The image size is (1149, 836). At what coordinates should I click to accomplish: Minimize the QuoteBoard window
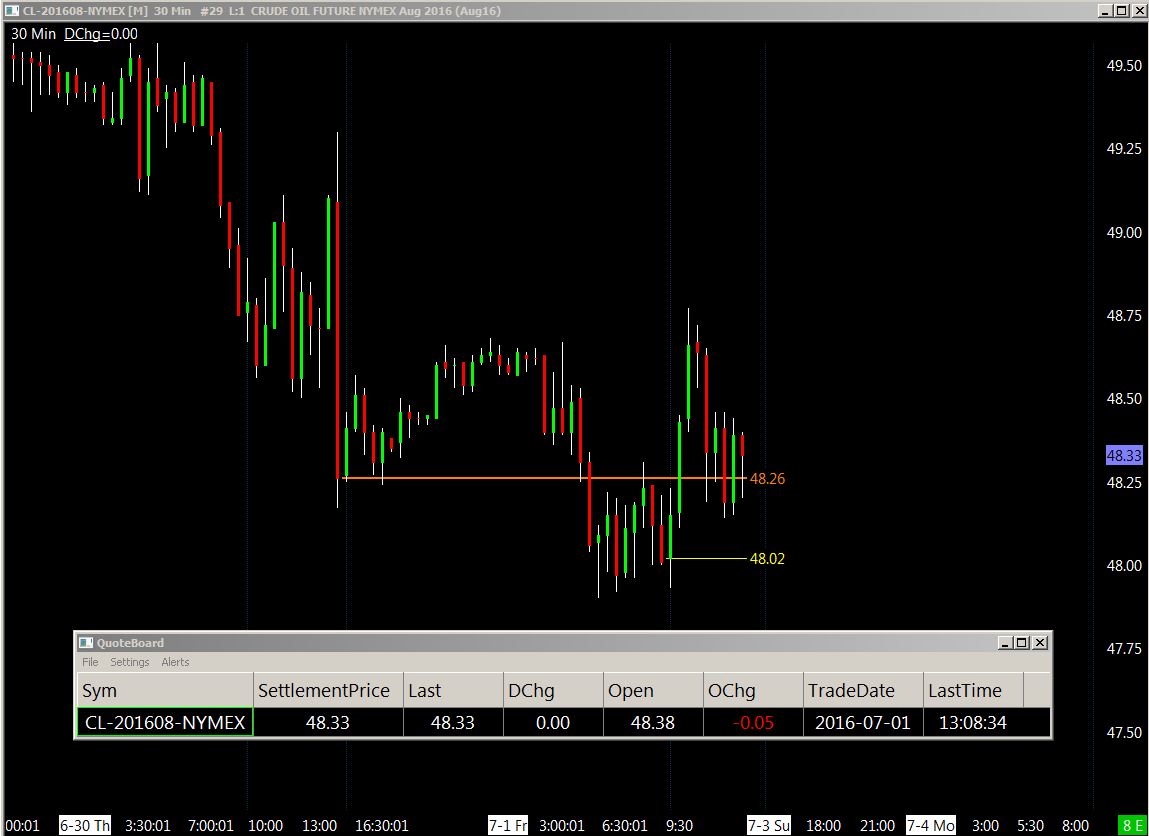pyautogui.click(x=1006, y=643)
